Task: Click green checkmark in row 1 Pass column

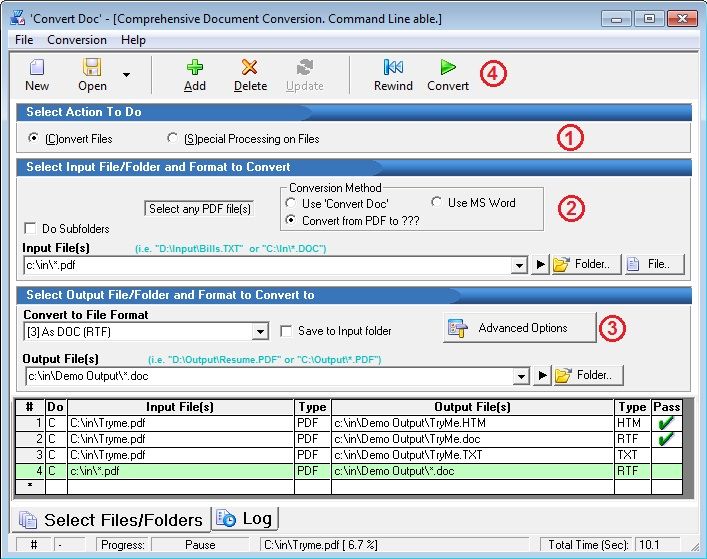Action: click(666, 423)
